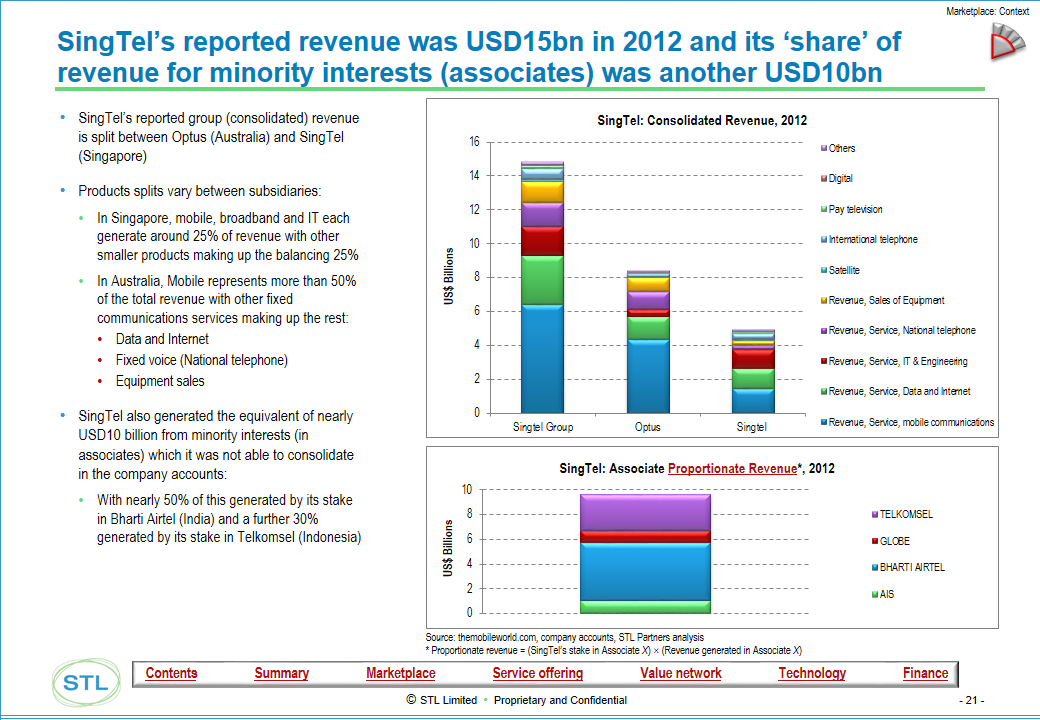Select the IT & Engineering legend swatch

[824, 361]
